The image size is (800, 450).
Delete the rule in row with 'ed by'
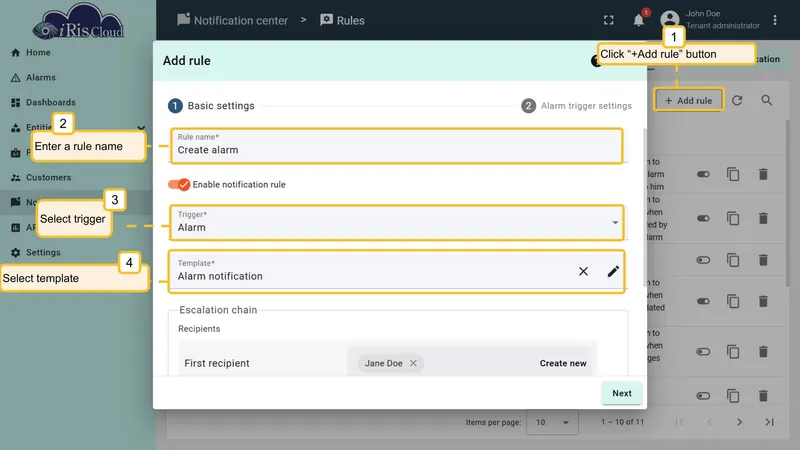coord(763,218)
